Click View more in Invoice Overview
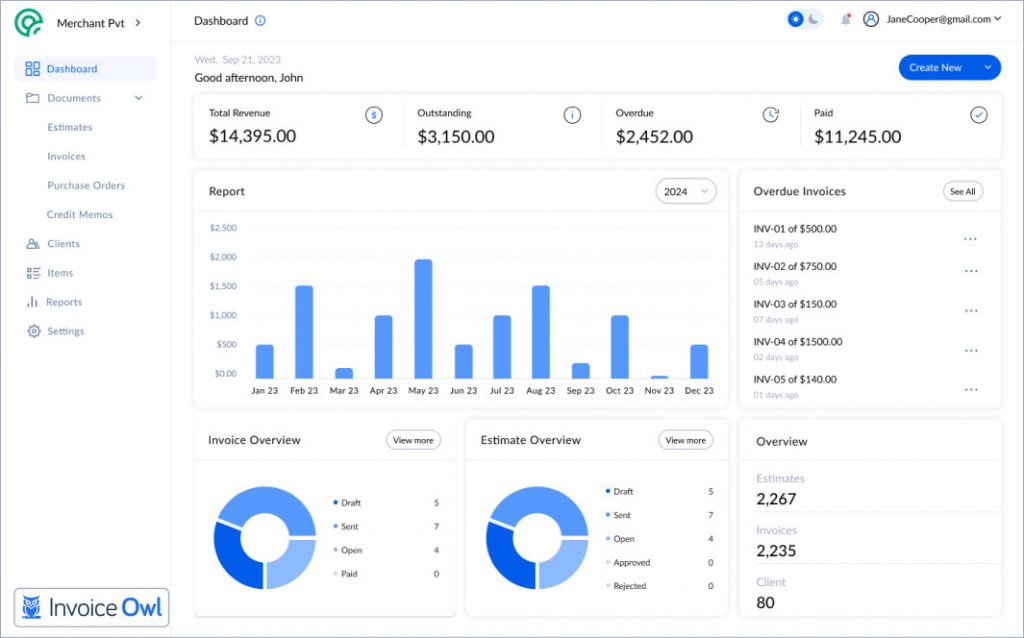1024x638 pixels. (x=413, y=440)
